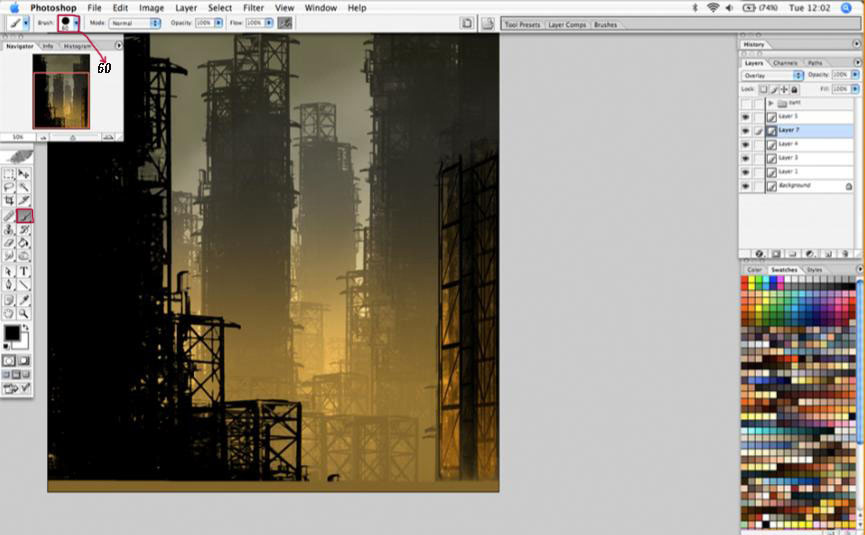Image resolution: width=865 pixels, height=535 pixels.
Task: Select the Paint Bucket tool
Action: pyautogui.click(x=24, y=243)
